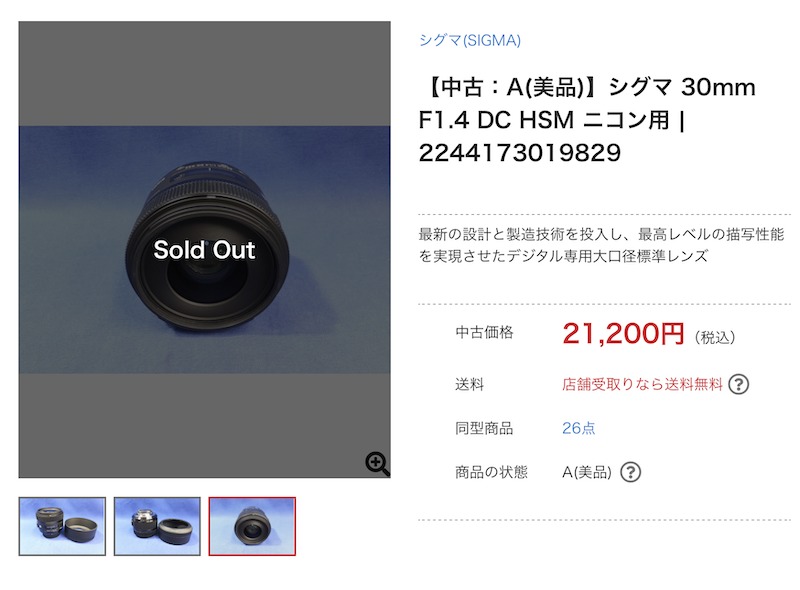The width and height of the screenshot is (800, 590).
Task: Click the magnifier zoom icon on product image
Action: [x=377, y=463]
